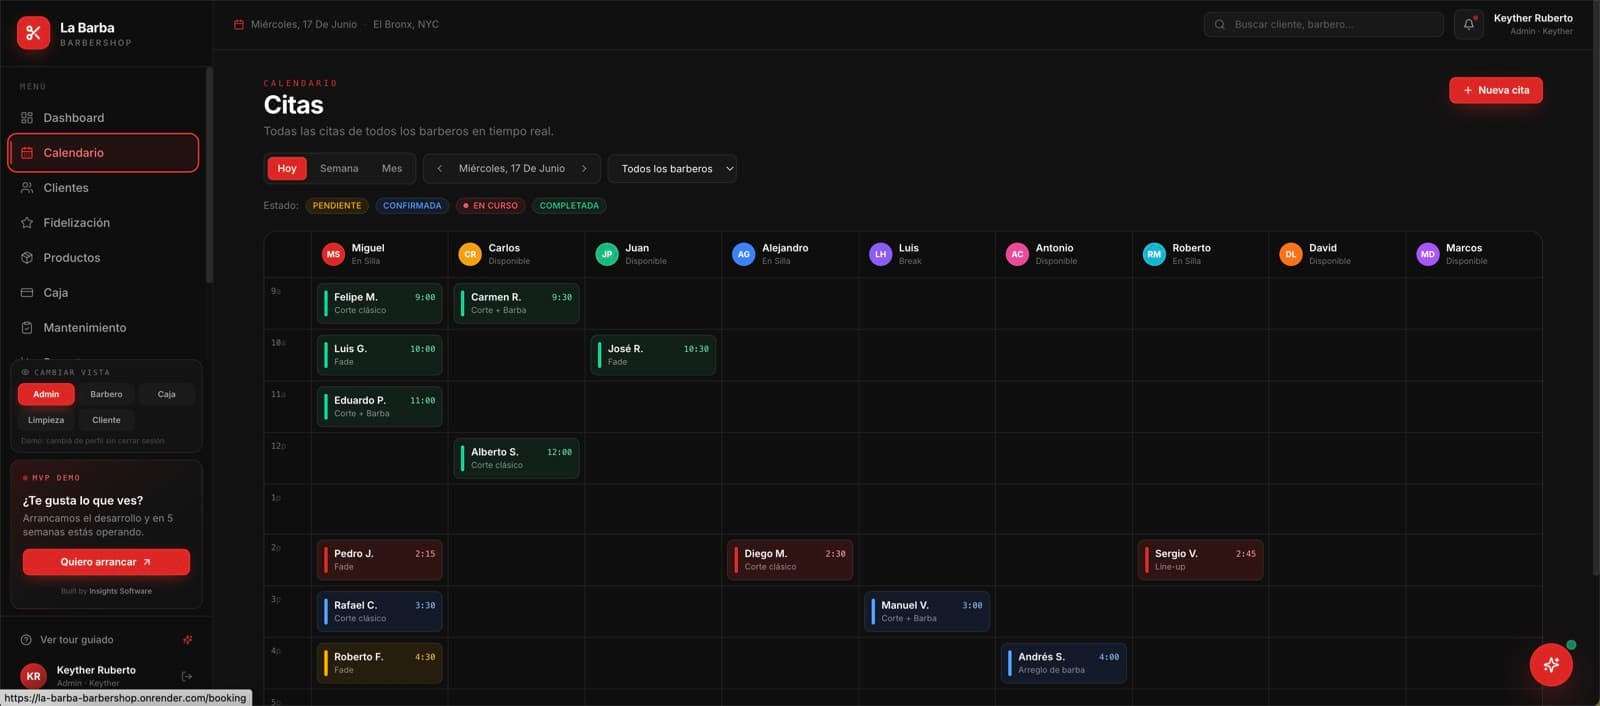Open Clientes from the sidebar menu
The height and width of the screenshot is (706, 1600).
tap(103, 188)
